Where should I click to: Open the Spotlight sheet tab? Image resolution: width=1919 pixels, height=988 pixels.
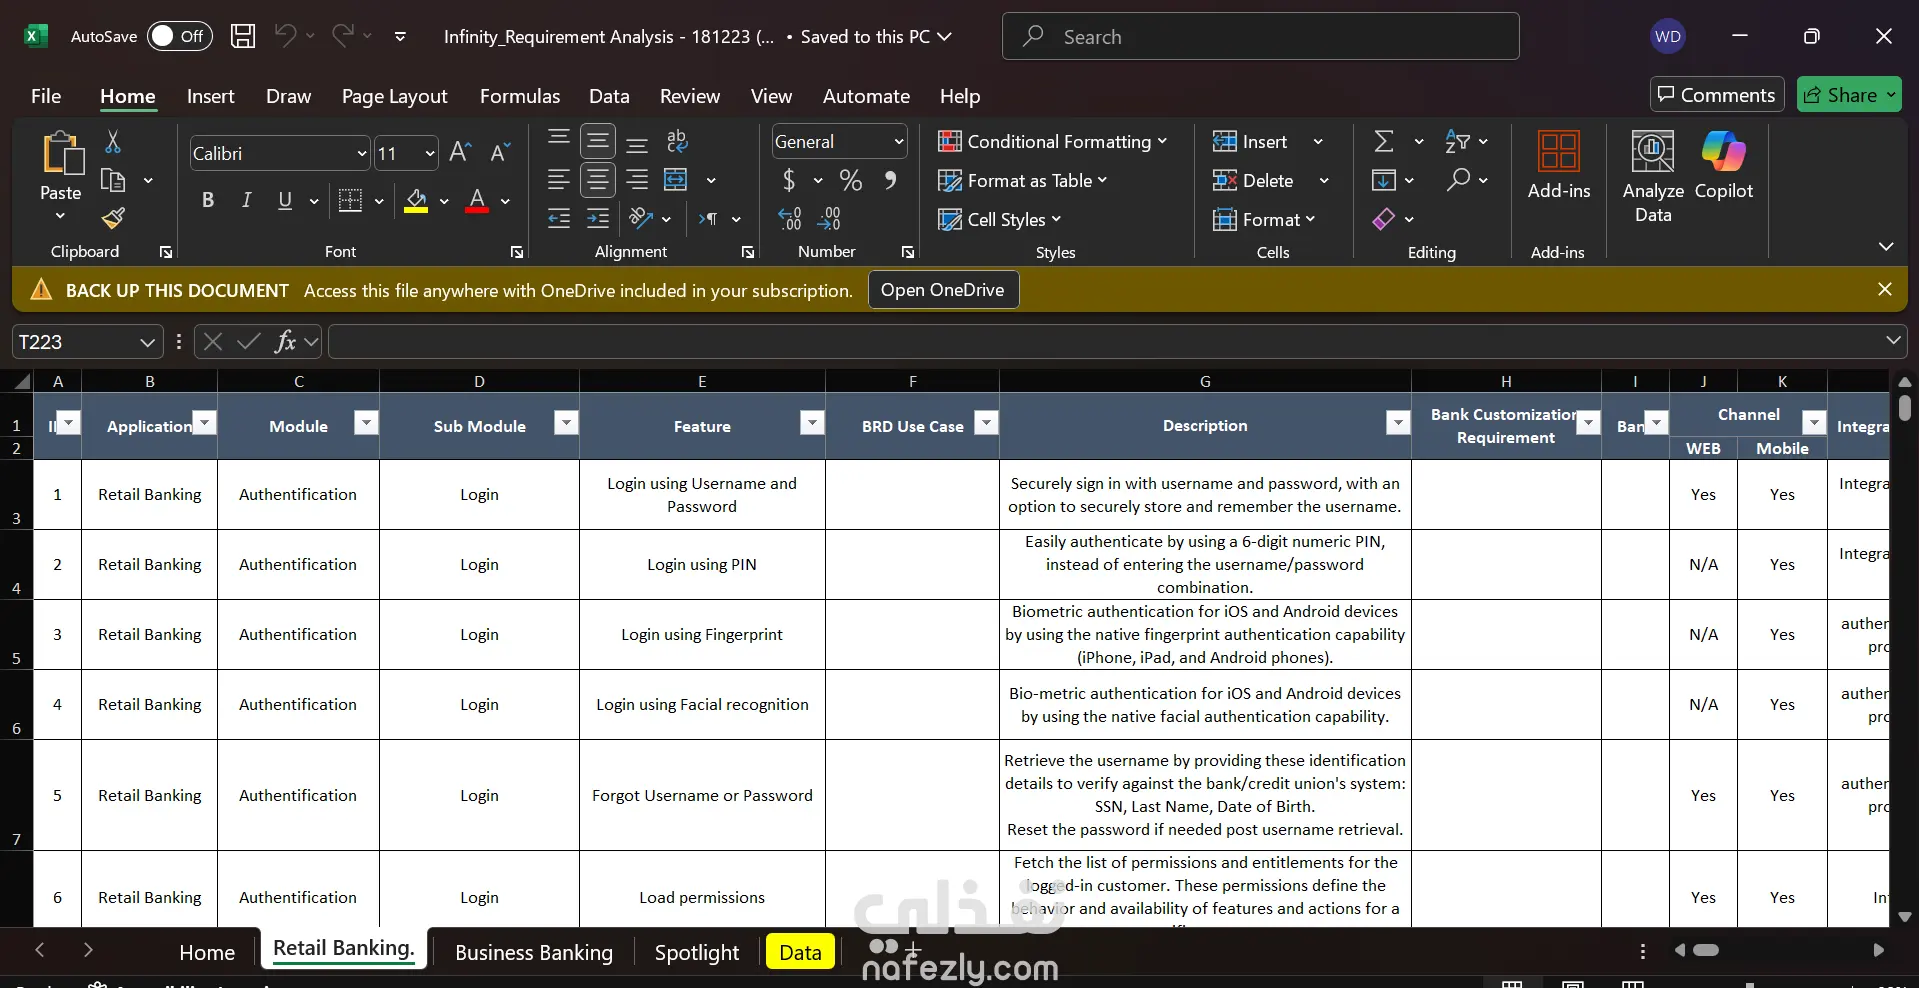tap(697, 953)
